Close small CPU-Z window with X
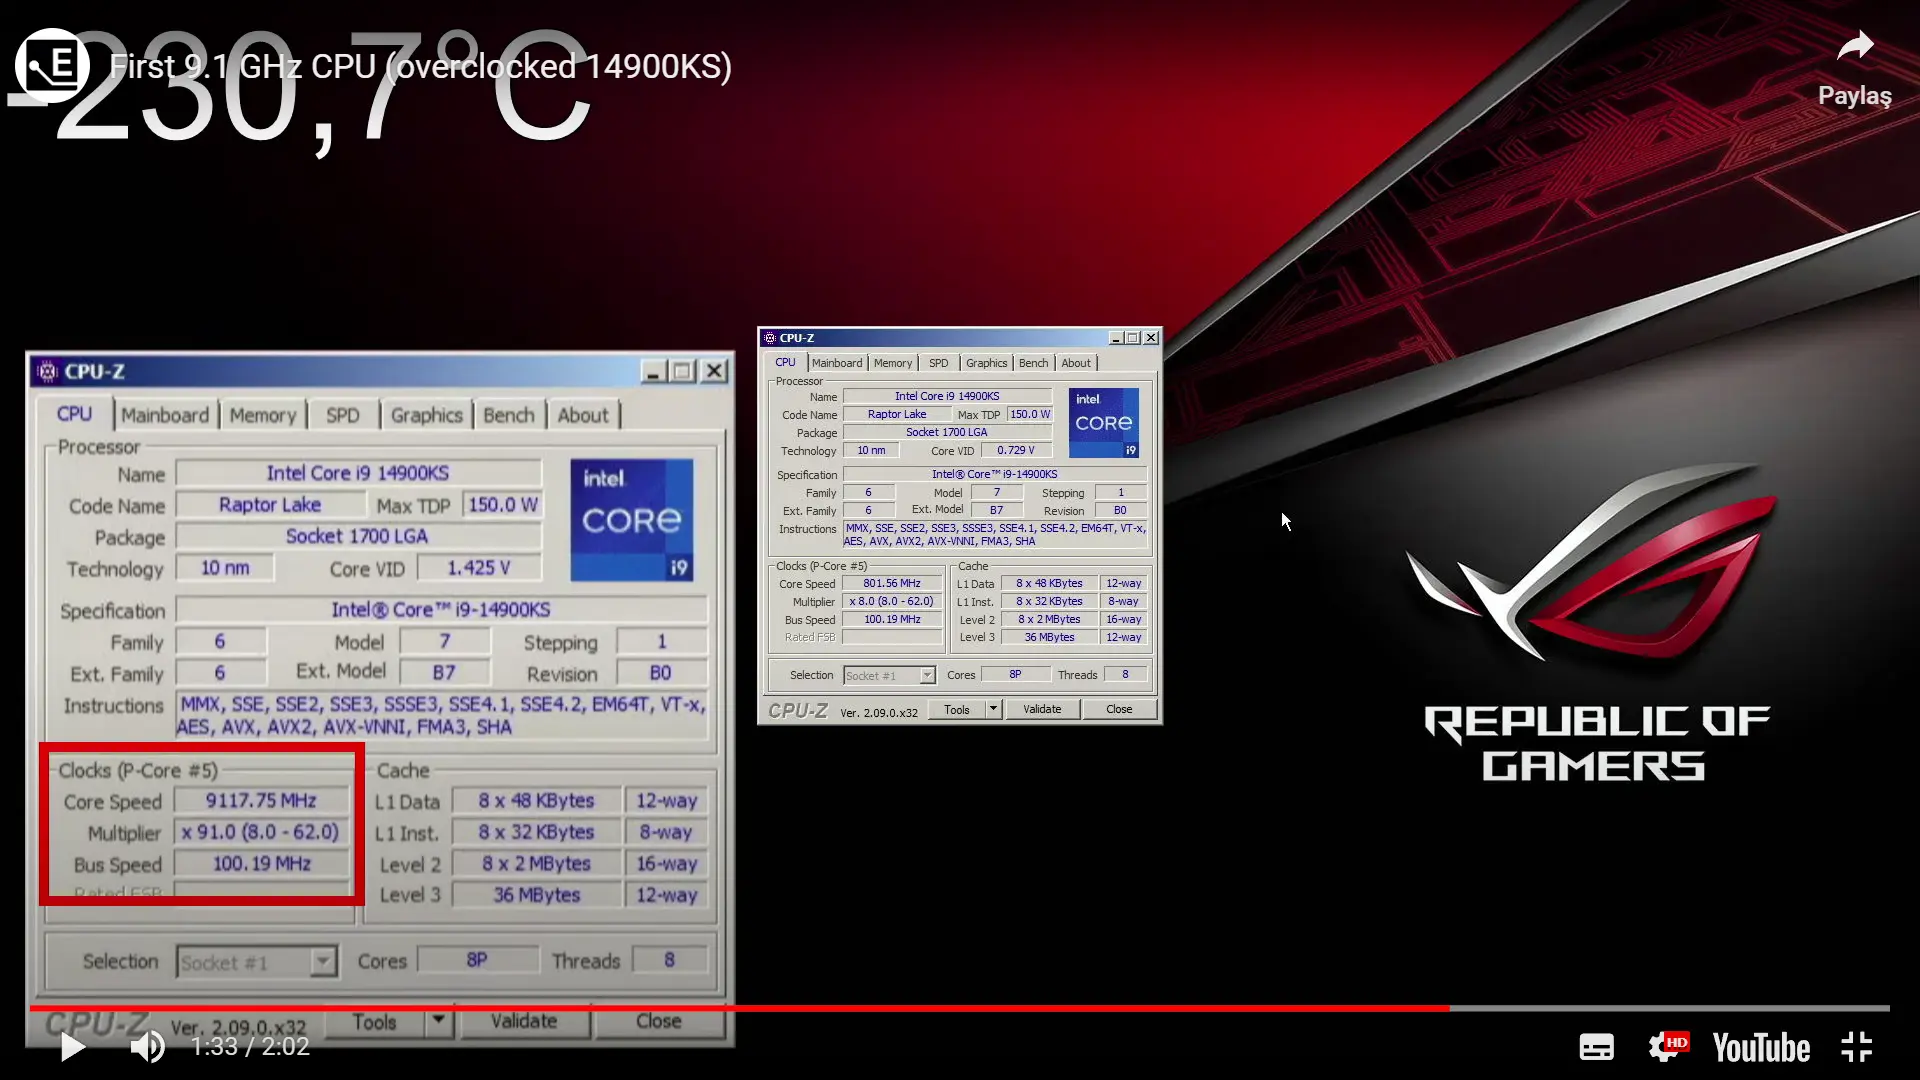The image size is (1920, 1080). [x=1151, y=338]
